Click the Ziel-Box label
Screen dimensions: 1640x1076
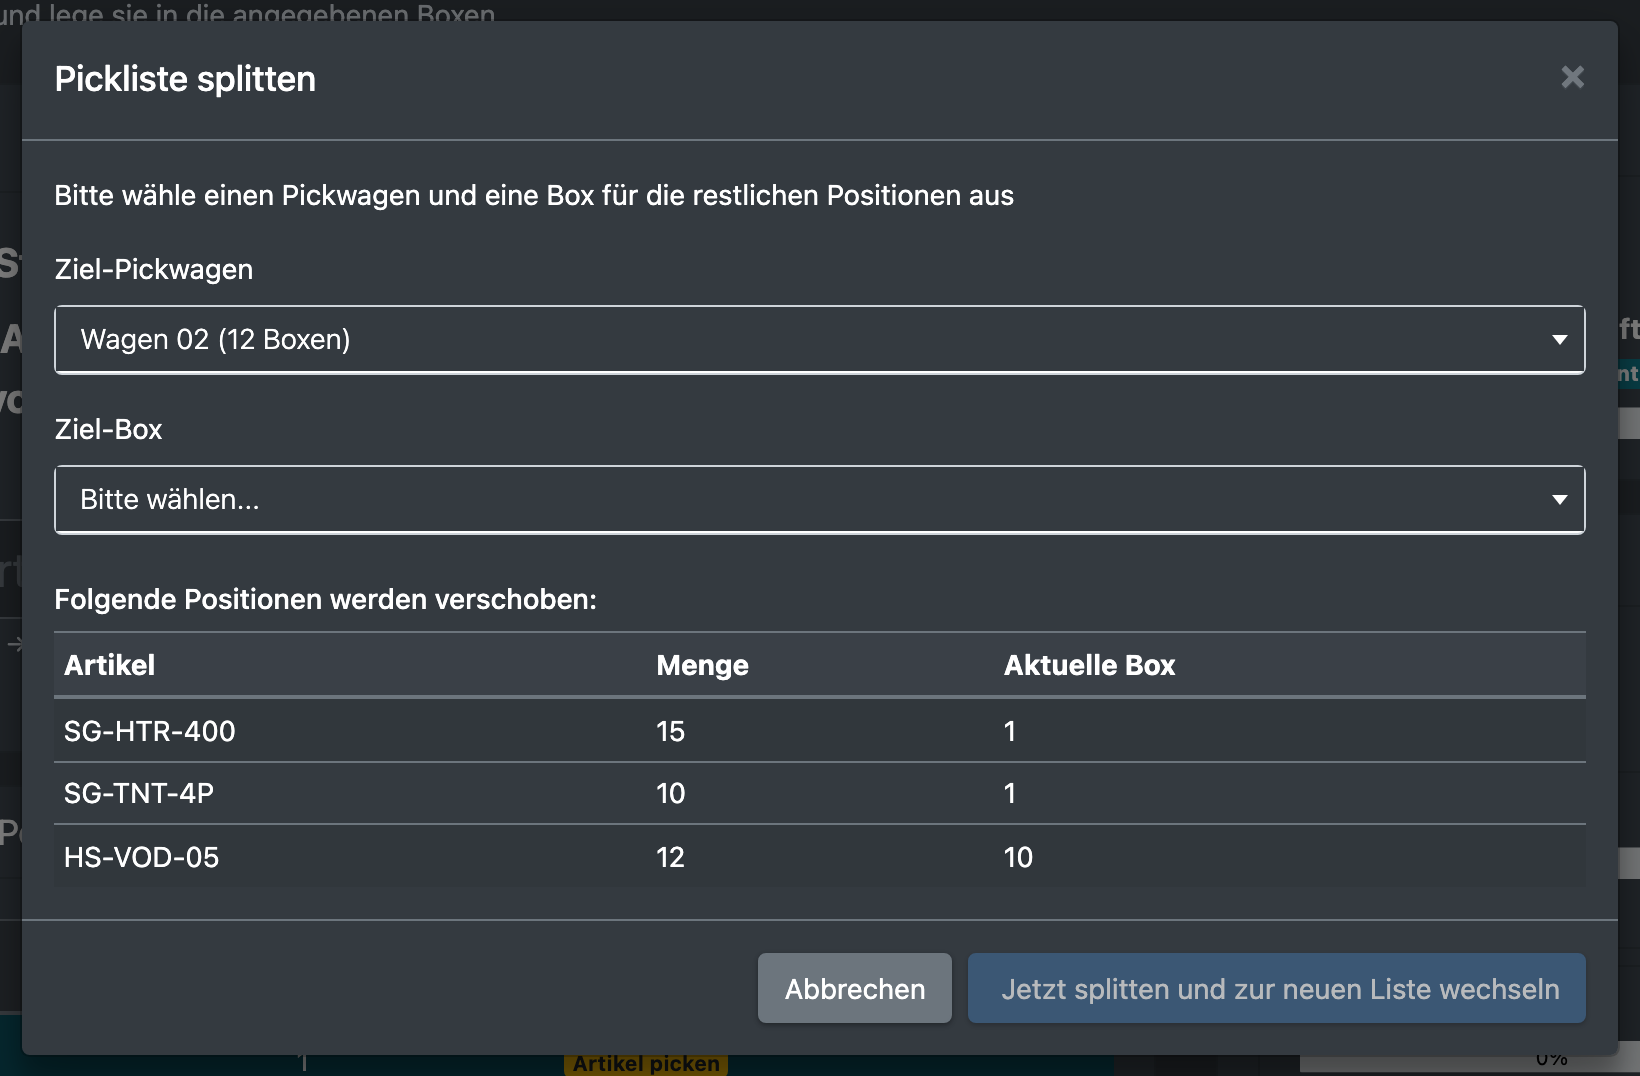tap(108, 429)
